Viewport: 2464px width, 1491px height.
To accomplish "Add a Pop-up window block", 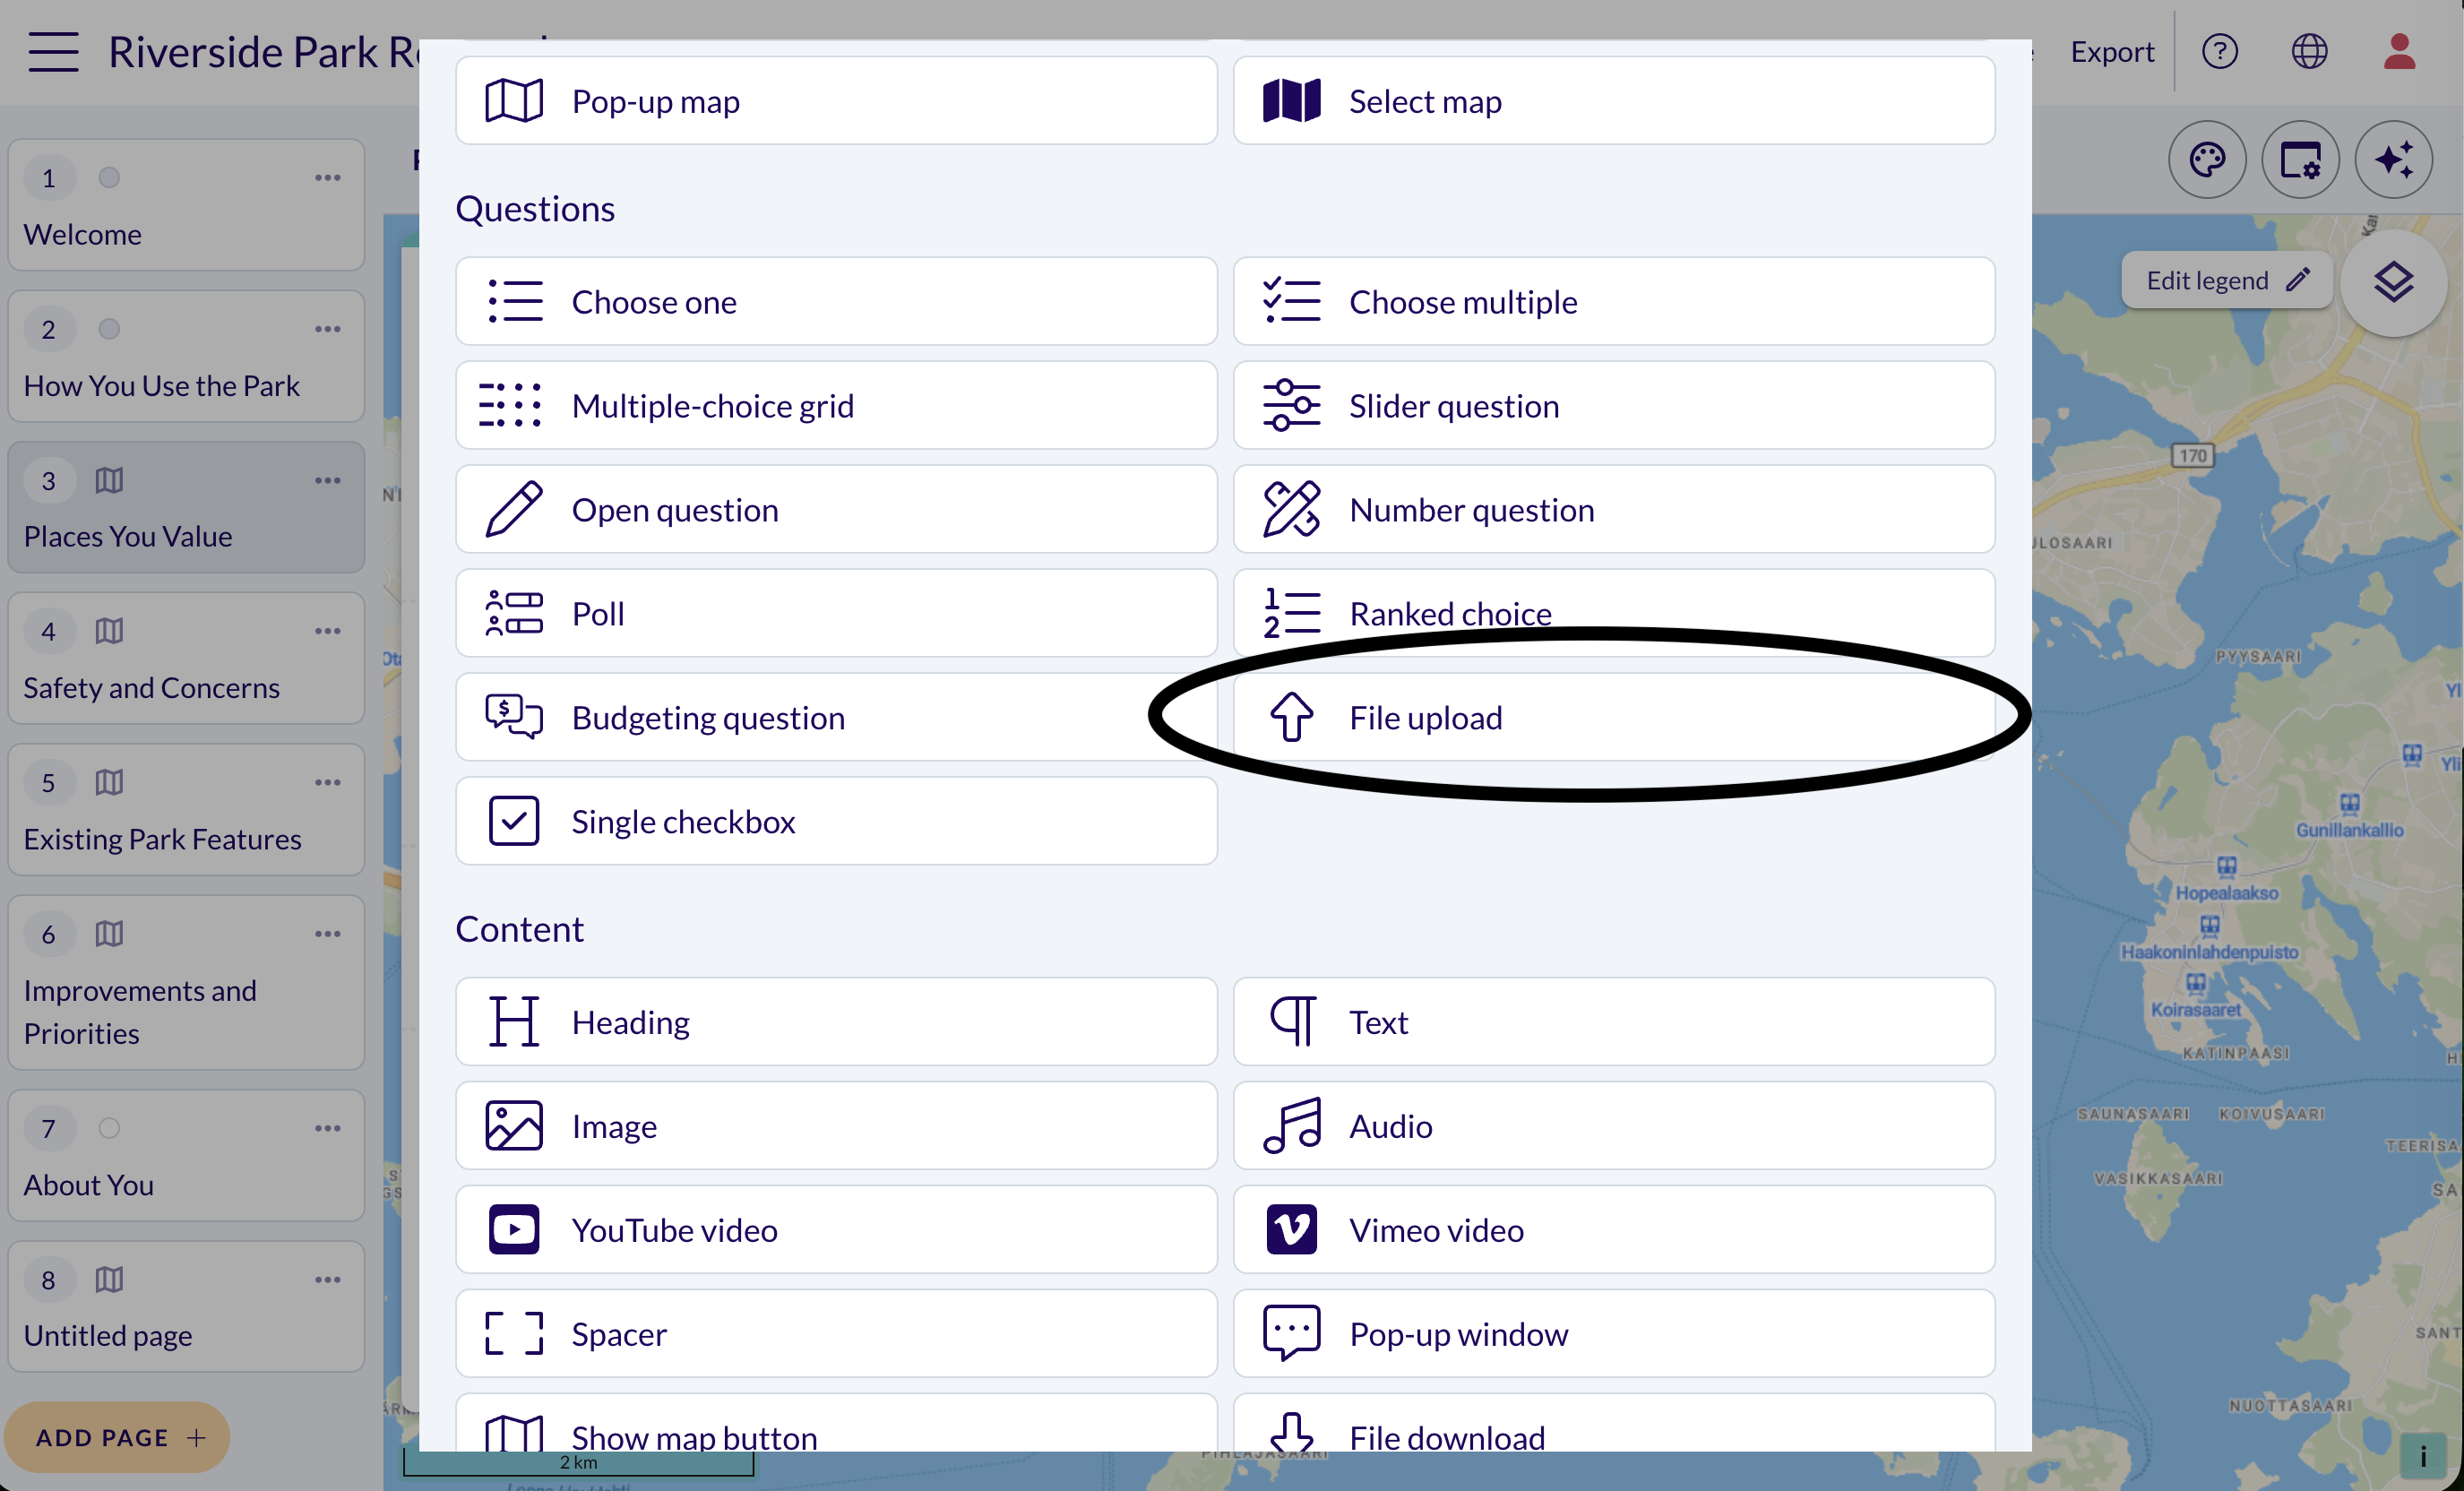I will point(1613,1334).
